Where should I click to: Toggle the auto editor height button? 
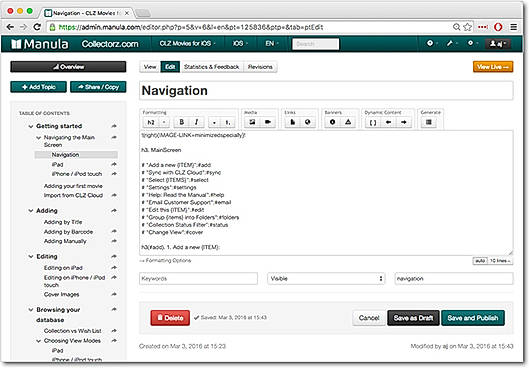tap(480, 261)
